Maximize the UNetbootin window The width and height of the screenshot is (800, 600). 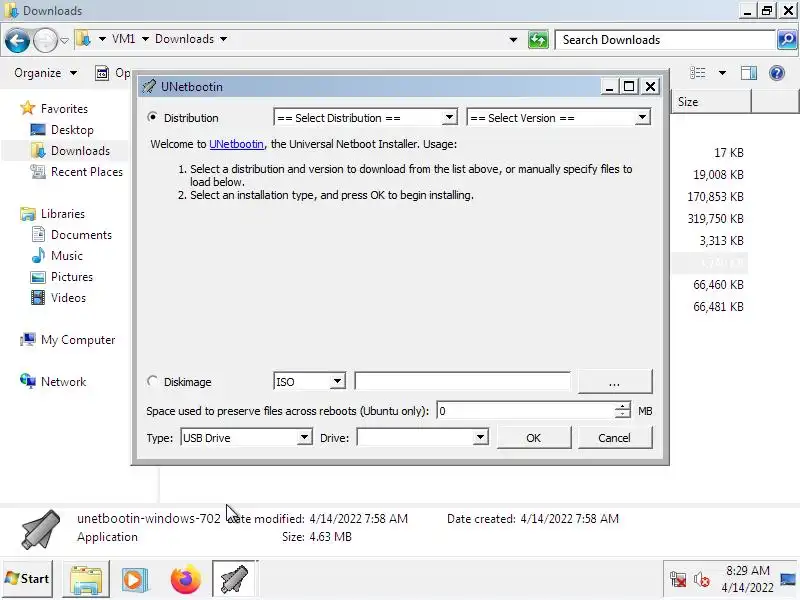pyautogui.click(x=629, y=87)
